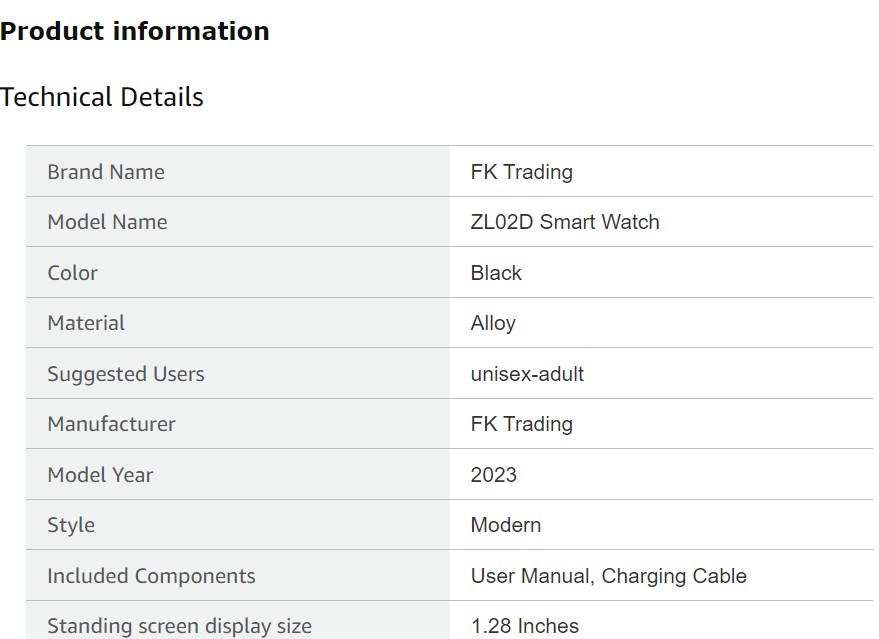Click the Technical Details heading
This screenshot has width=879, height=639.
102,97
